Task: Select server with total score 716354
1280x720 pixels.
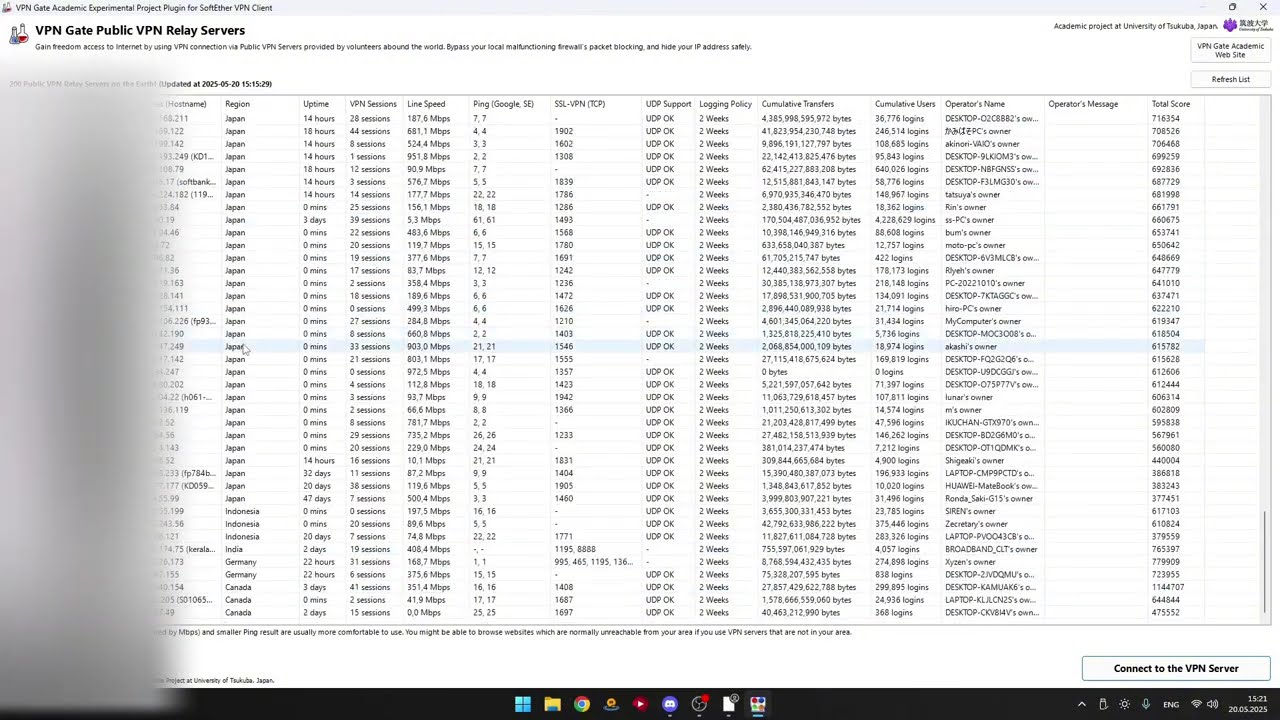Action: coord(680,119)
